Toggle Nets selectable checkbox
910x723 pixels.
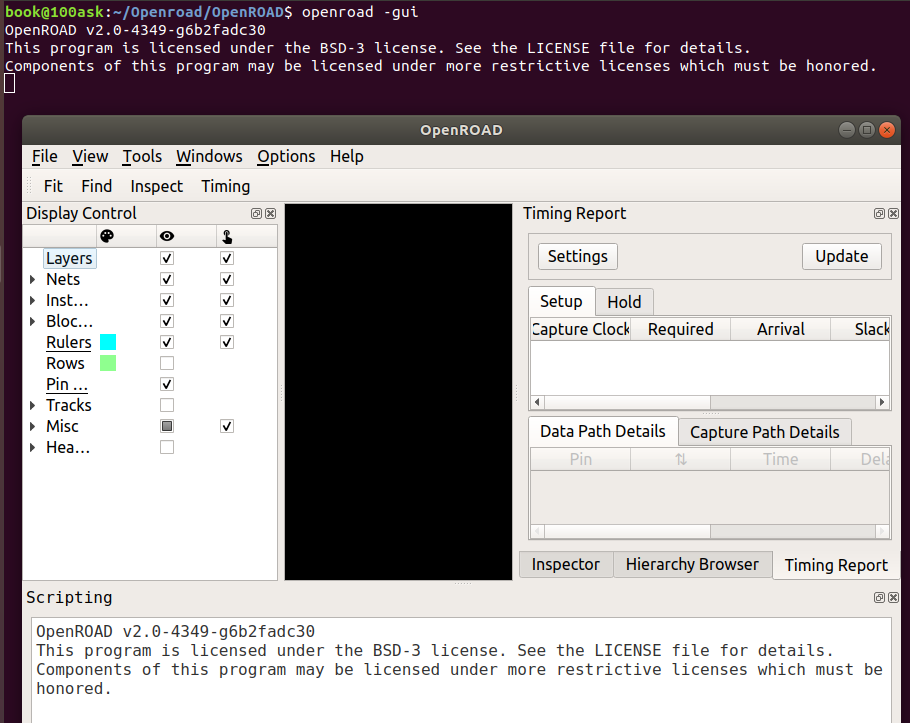227,279
